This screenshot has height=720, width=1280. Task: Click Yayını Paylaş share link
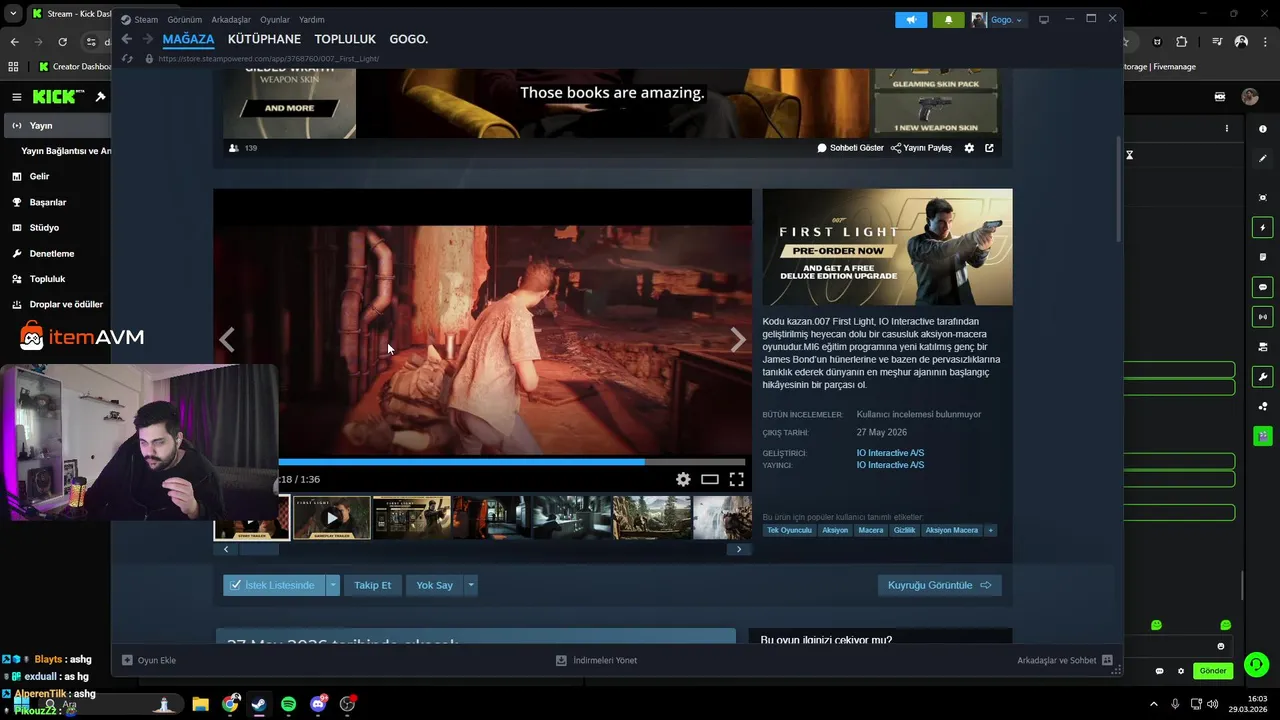921,148
